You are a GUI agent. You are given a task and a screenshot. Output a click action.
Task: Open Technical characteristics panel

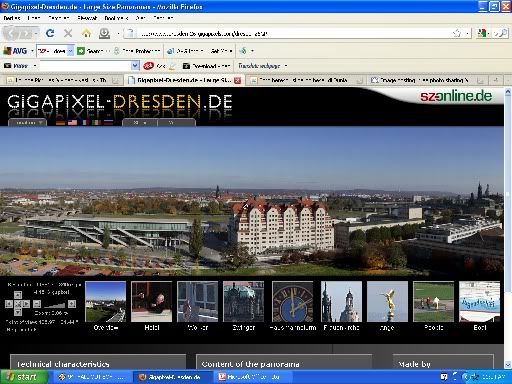[98, 362]
